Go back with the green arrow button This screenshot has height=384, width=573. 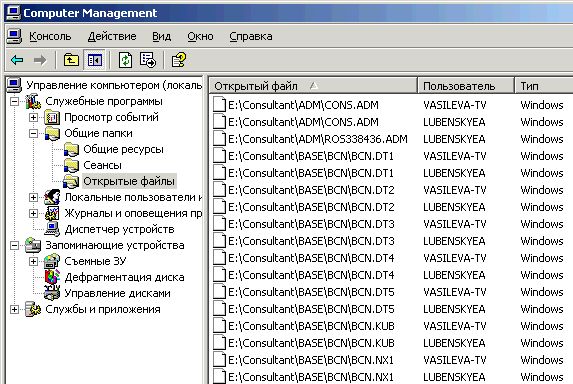pyautogui.click(x=17, y=60)
